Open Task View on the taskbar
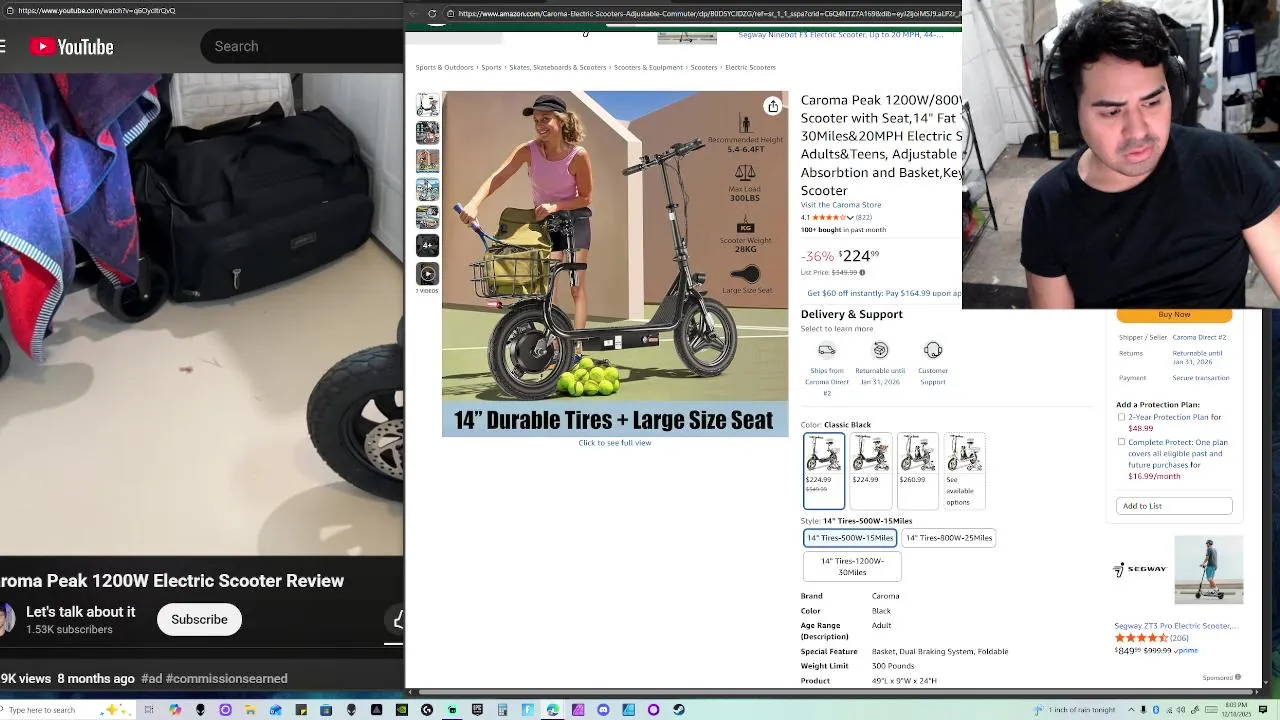This screenshot has width=1280, height=720. pos(149,710)
